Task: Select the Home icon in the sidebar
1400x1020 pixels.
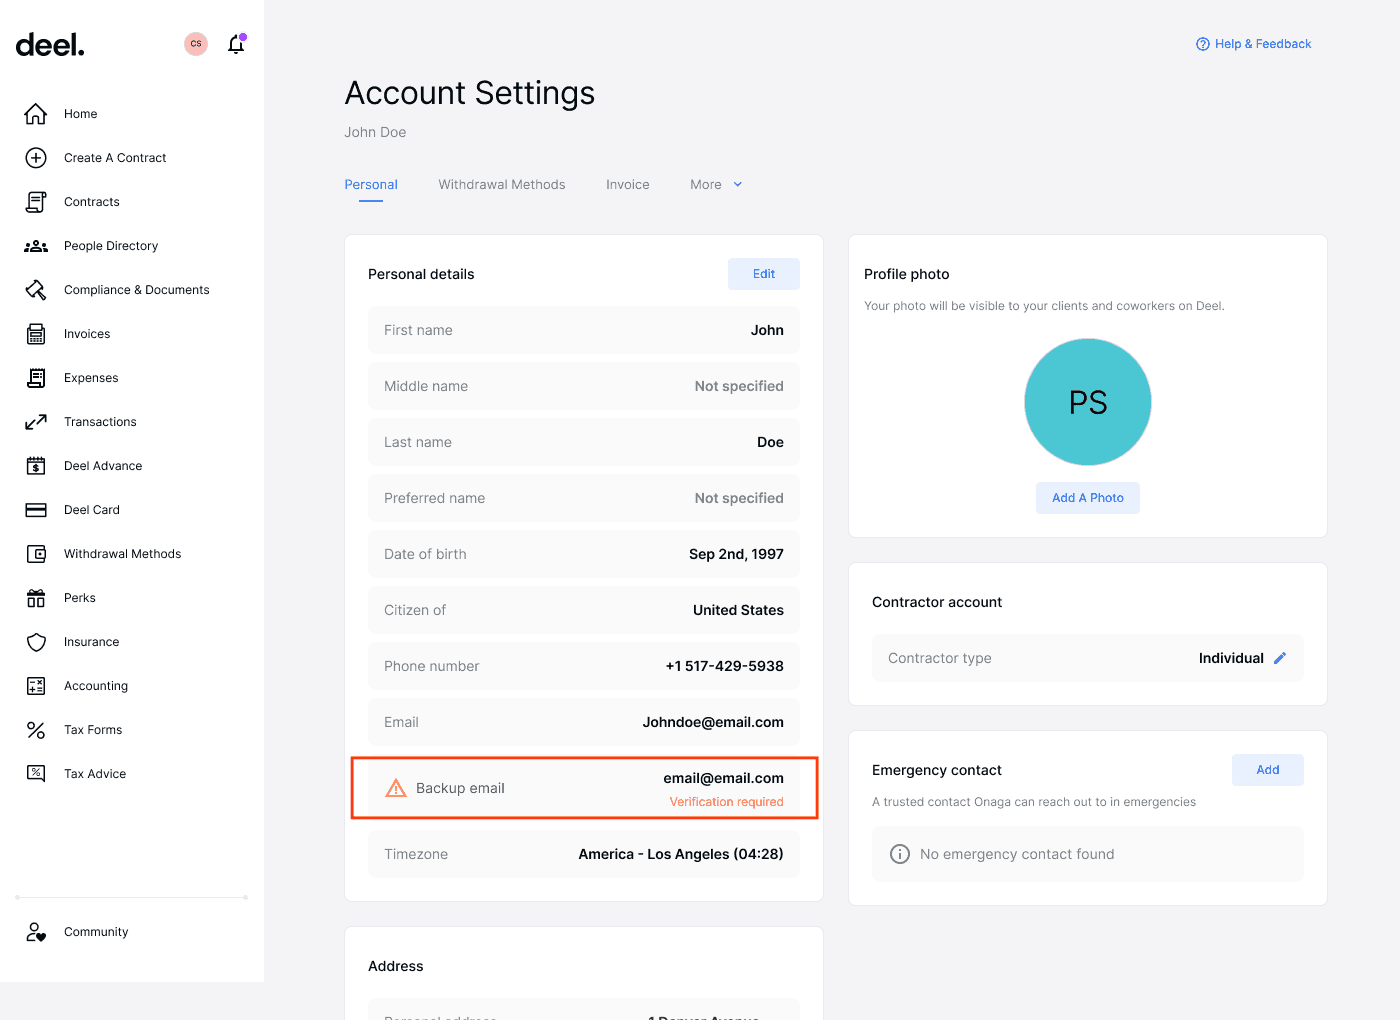Action: pos(35,113)
